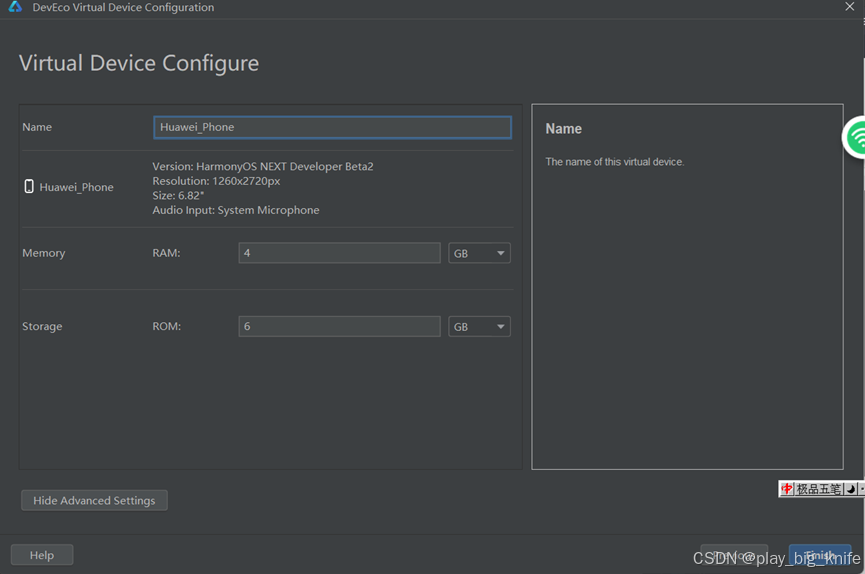Click the bold Name heading in help panel
The width and height of the screenshot is (865, 574).
pyautogui.click(x=563, y=129)
